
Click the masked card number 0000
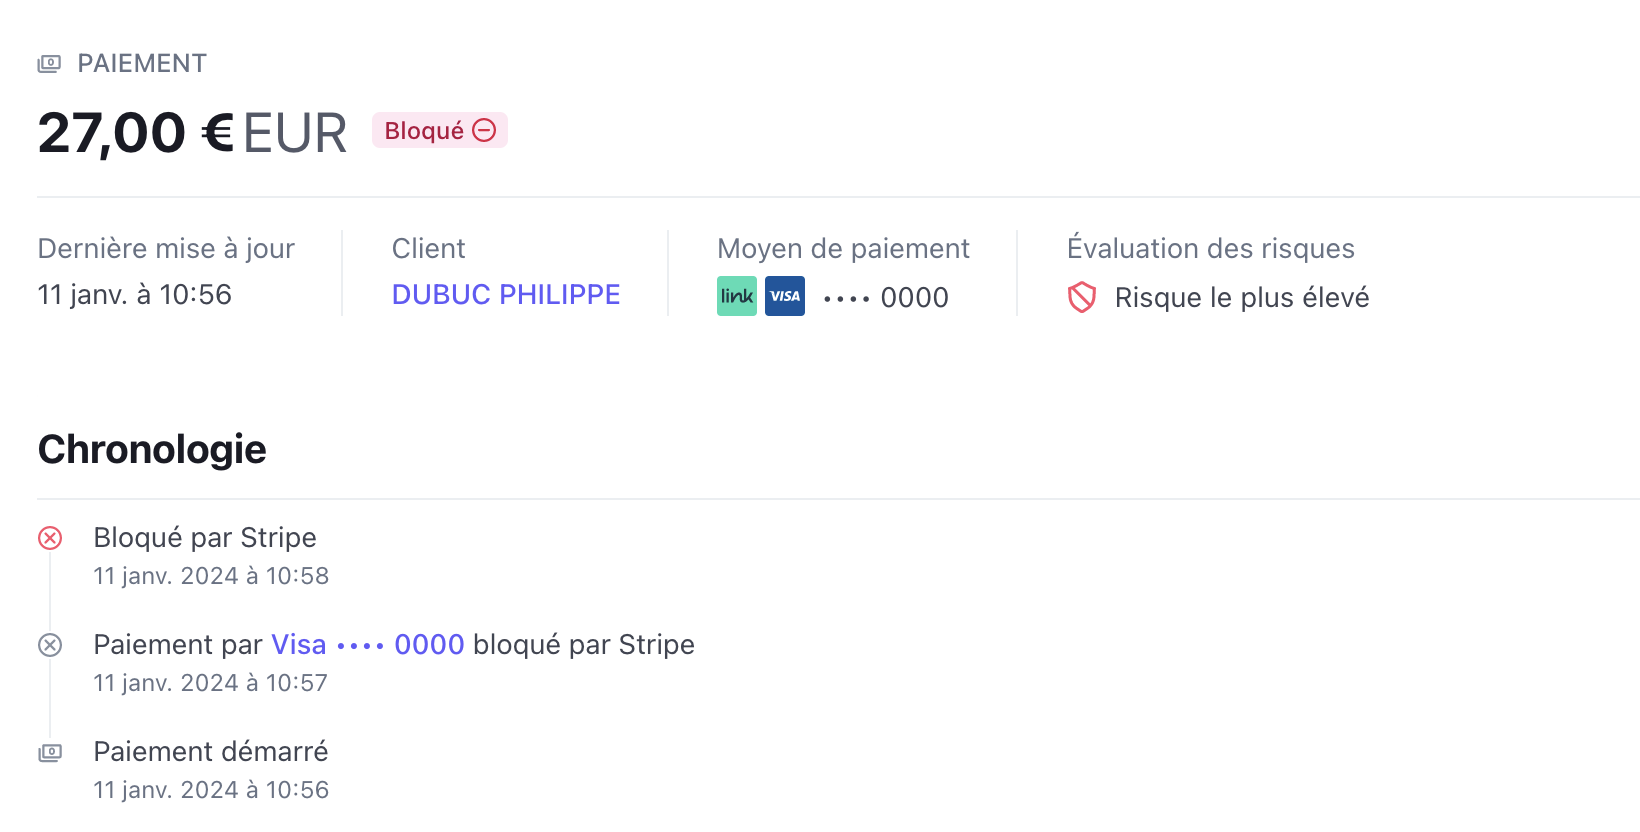[886, 298]
